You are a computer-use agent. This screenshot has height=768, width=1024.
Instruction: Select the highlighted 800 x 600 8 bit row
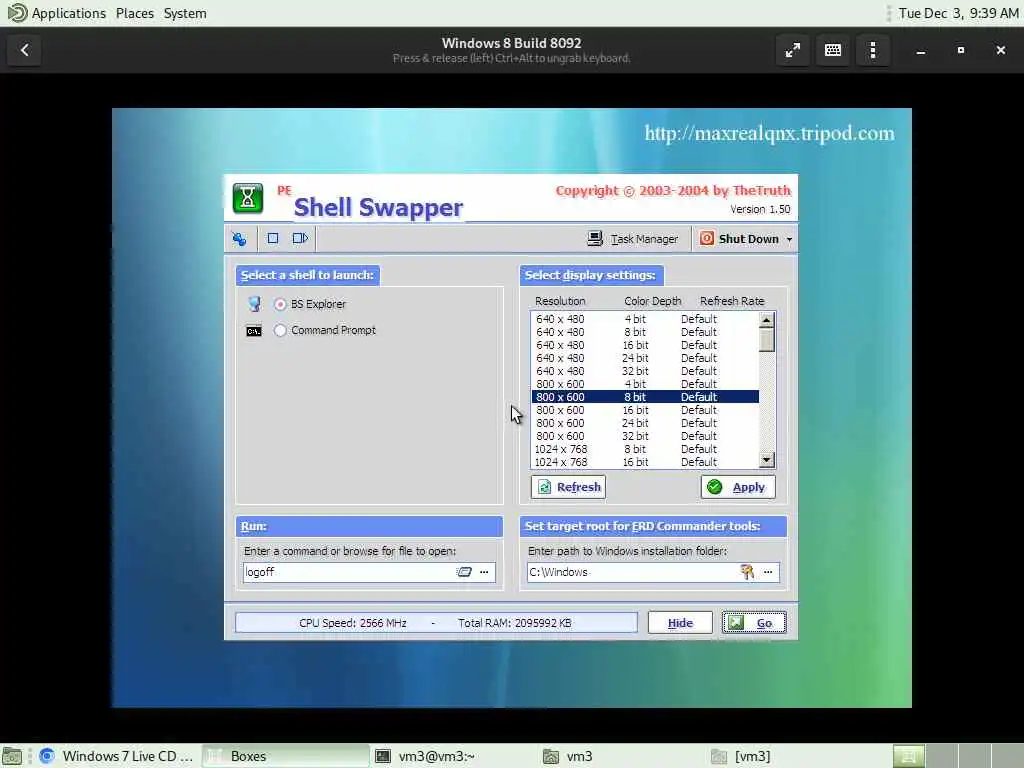(x=645, y=397)
